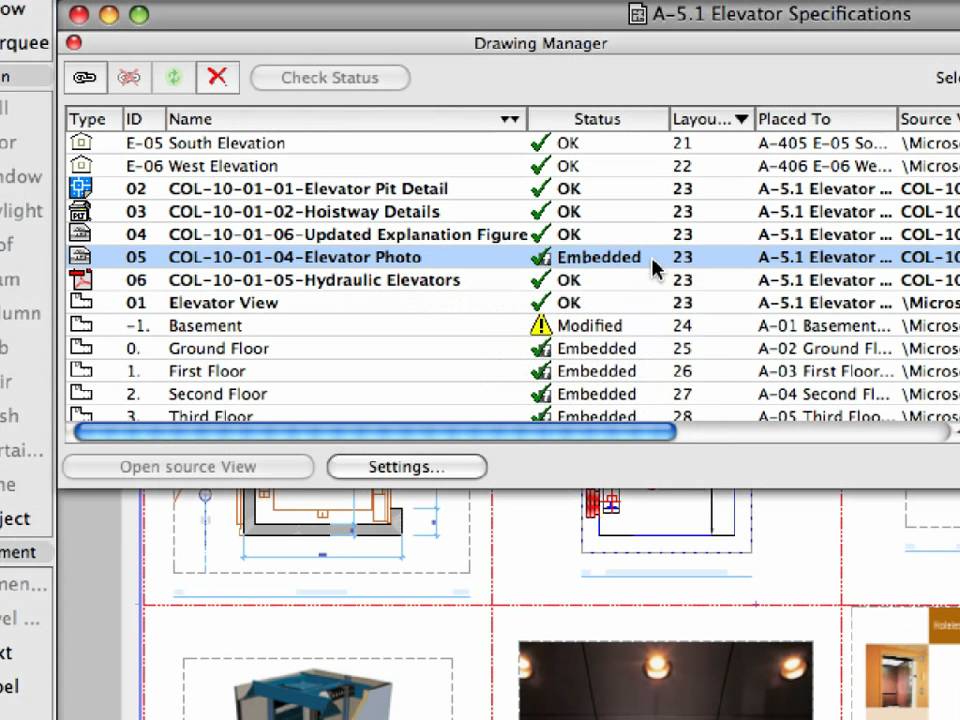The width and height of the screenshot is (960, 720).
Task: Select COL-10-01-05-Hydraulic Elevators row
Action: pos(513,280)
